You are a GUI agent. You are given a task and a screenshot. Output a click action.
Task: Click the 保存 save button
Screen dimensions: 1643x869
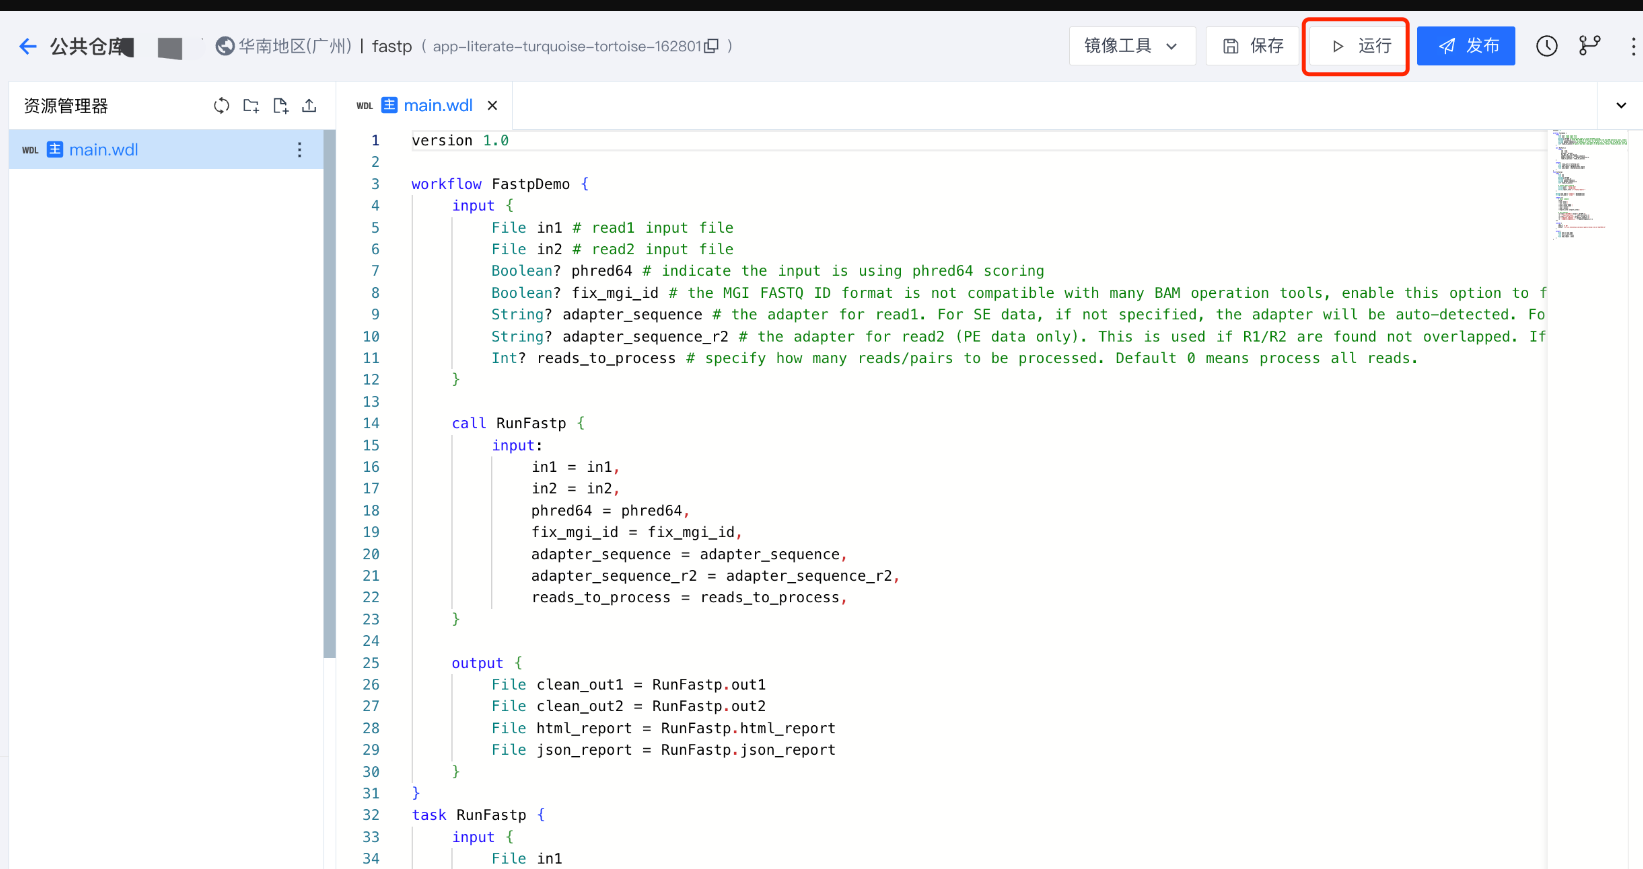pos(1253,46)
